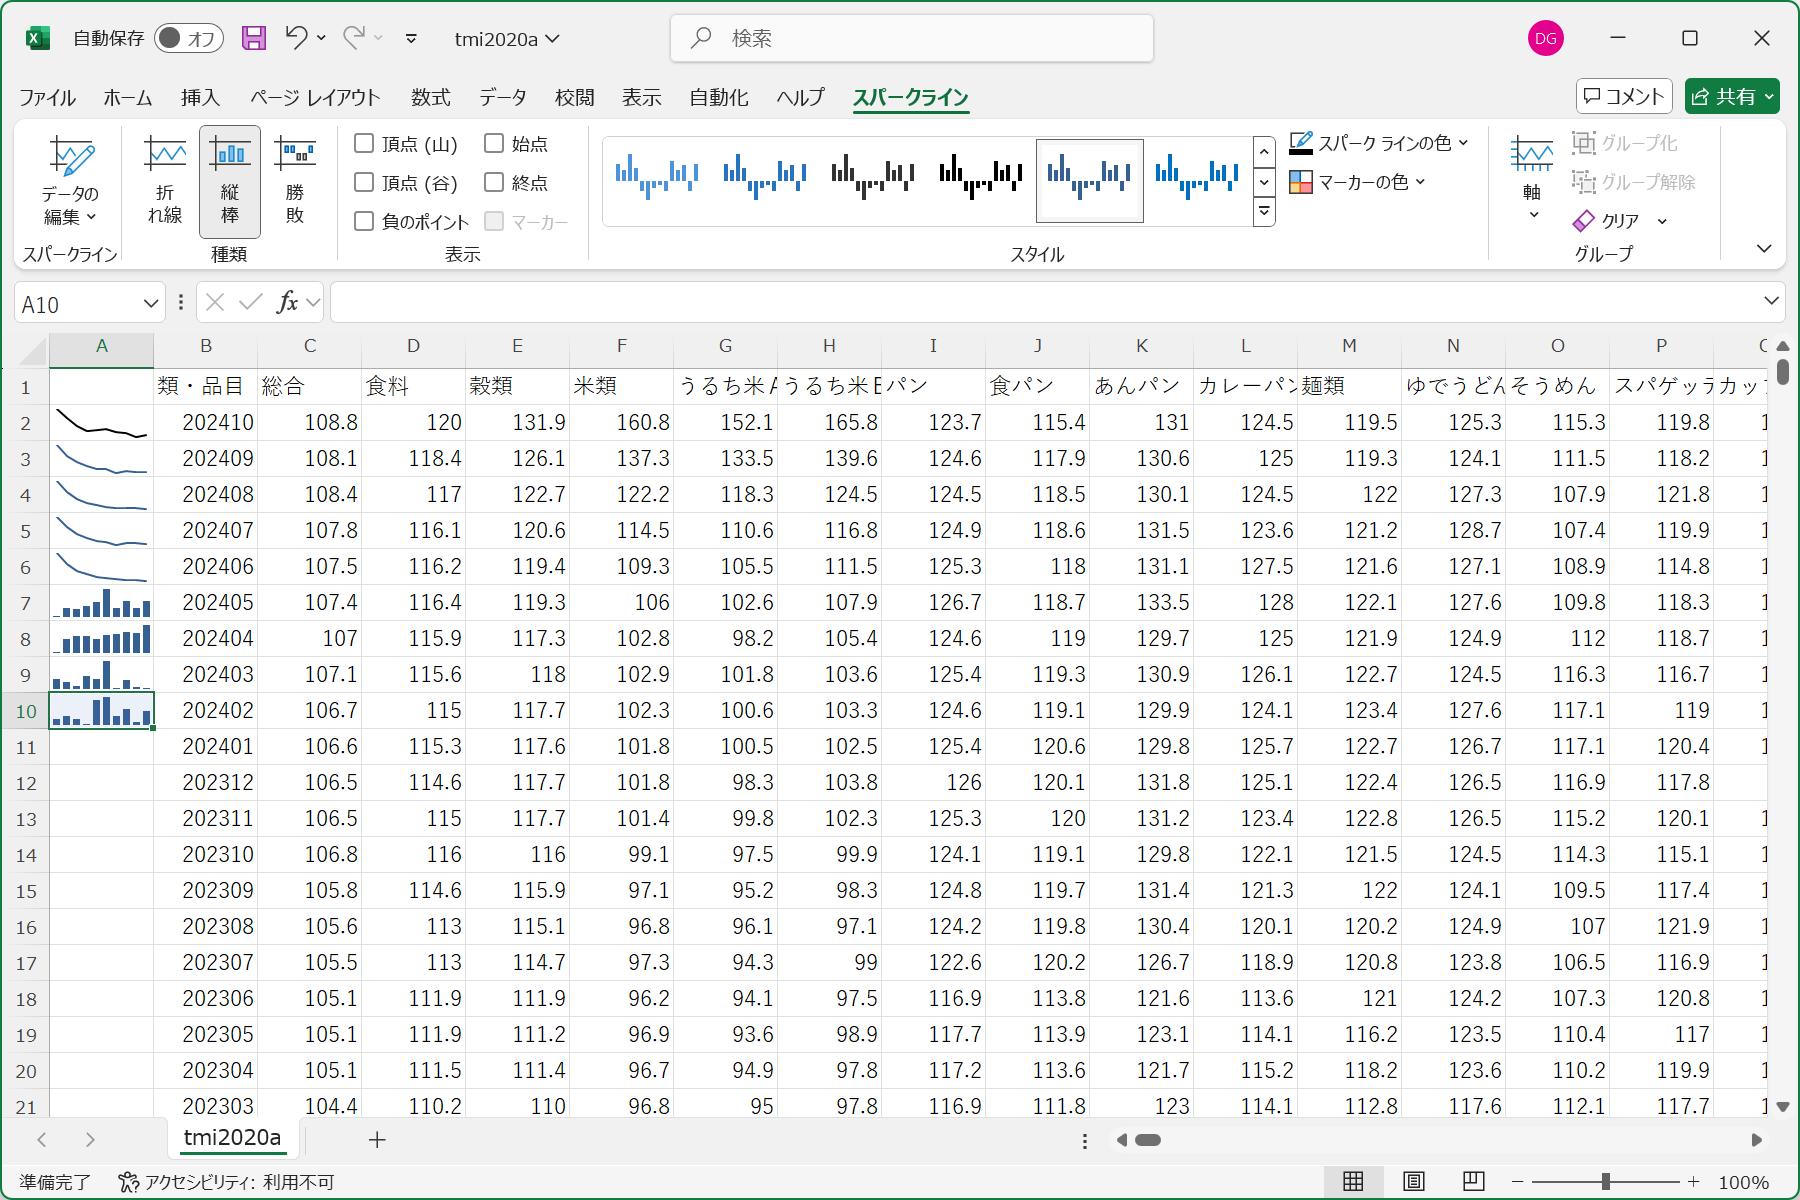1800x1200 pixels.
Task: Click the 100% zoom level
Action: [x=1744, y=1182]
